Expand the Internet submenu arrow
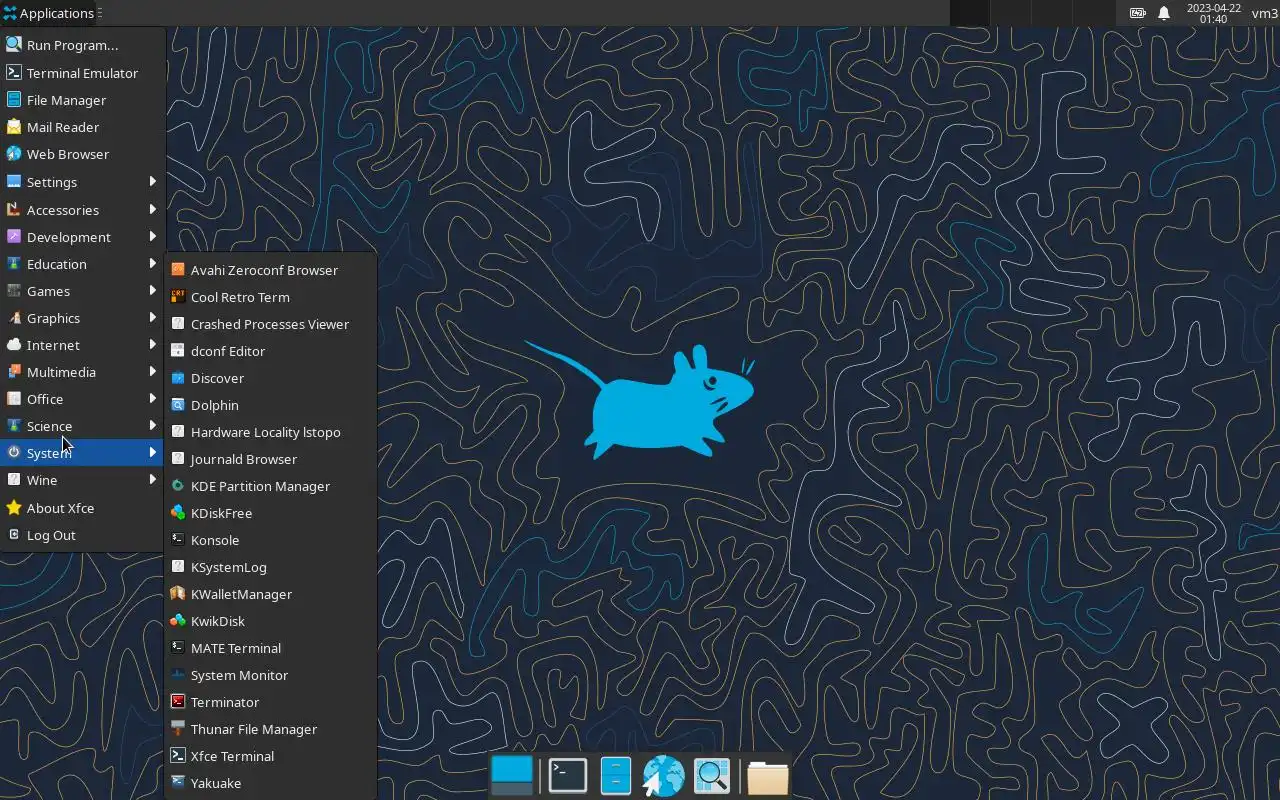This screenshot has width=1280, height=800. click(x=153, y=344)
